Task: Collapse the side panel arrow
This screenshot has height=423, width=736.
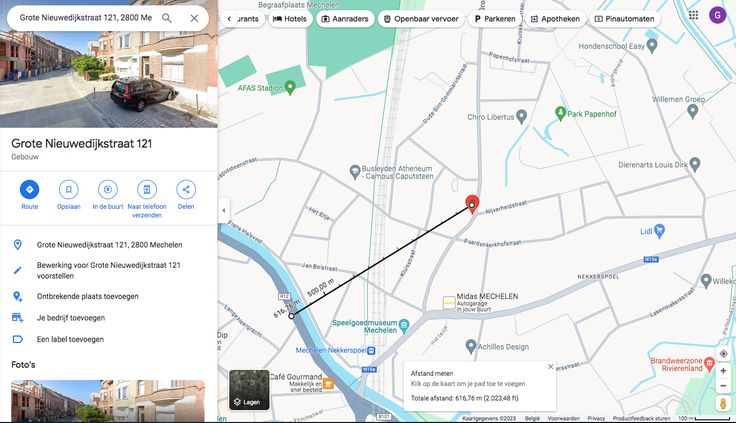Action: click(x=224, y=210)
